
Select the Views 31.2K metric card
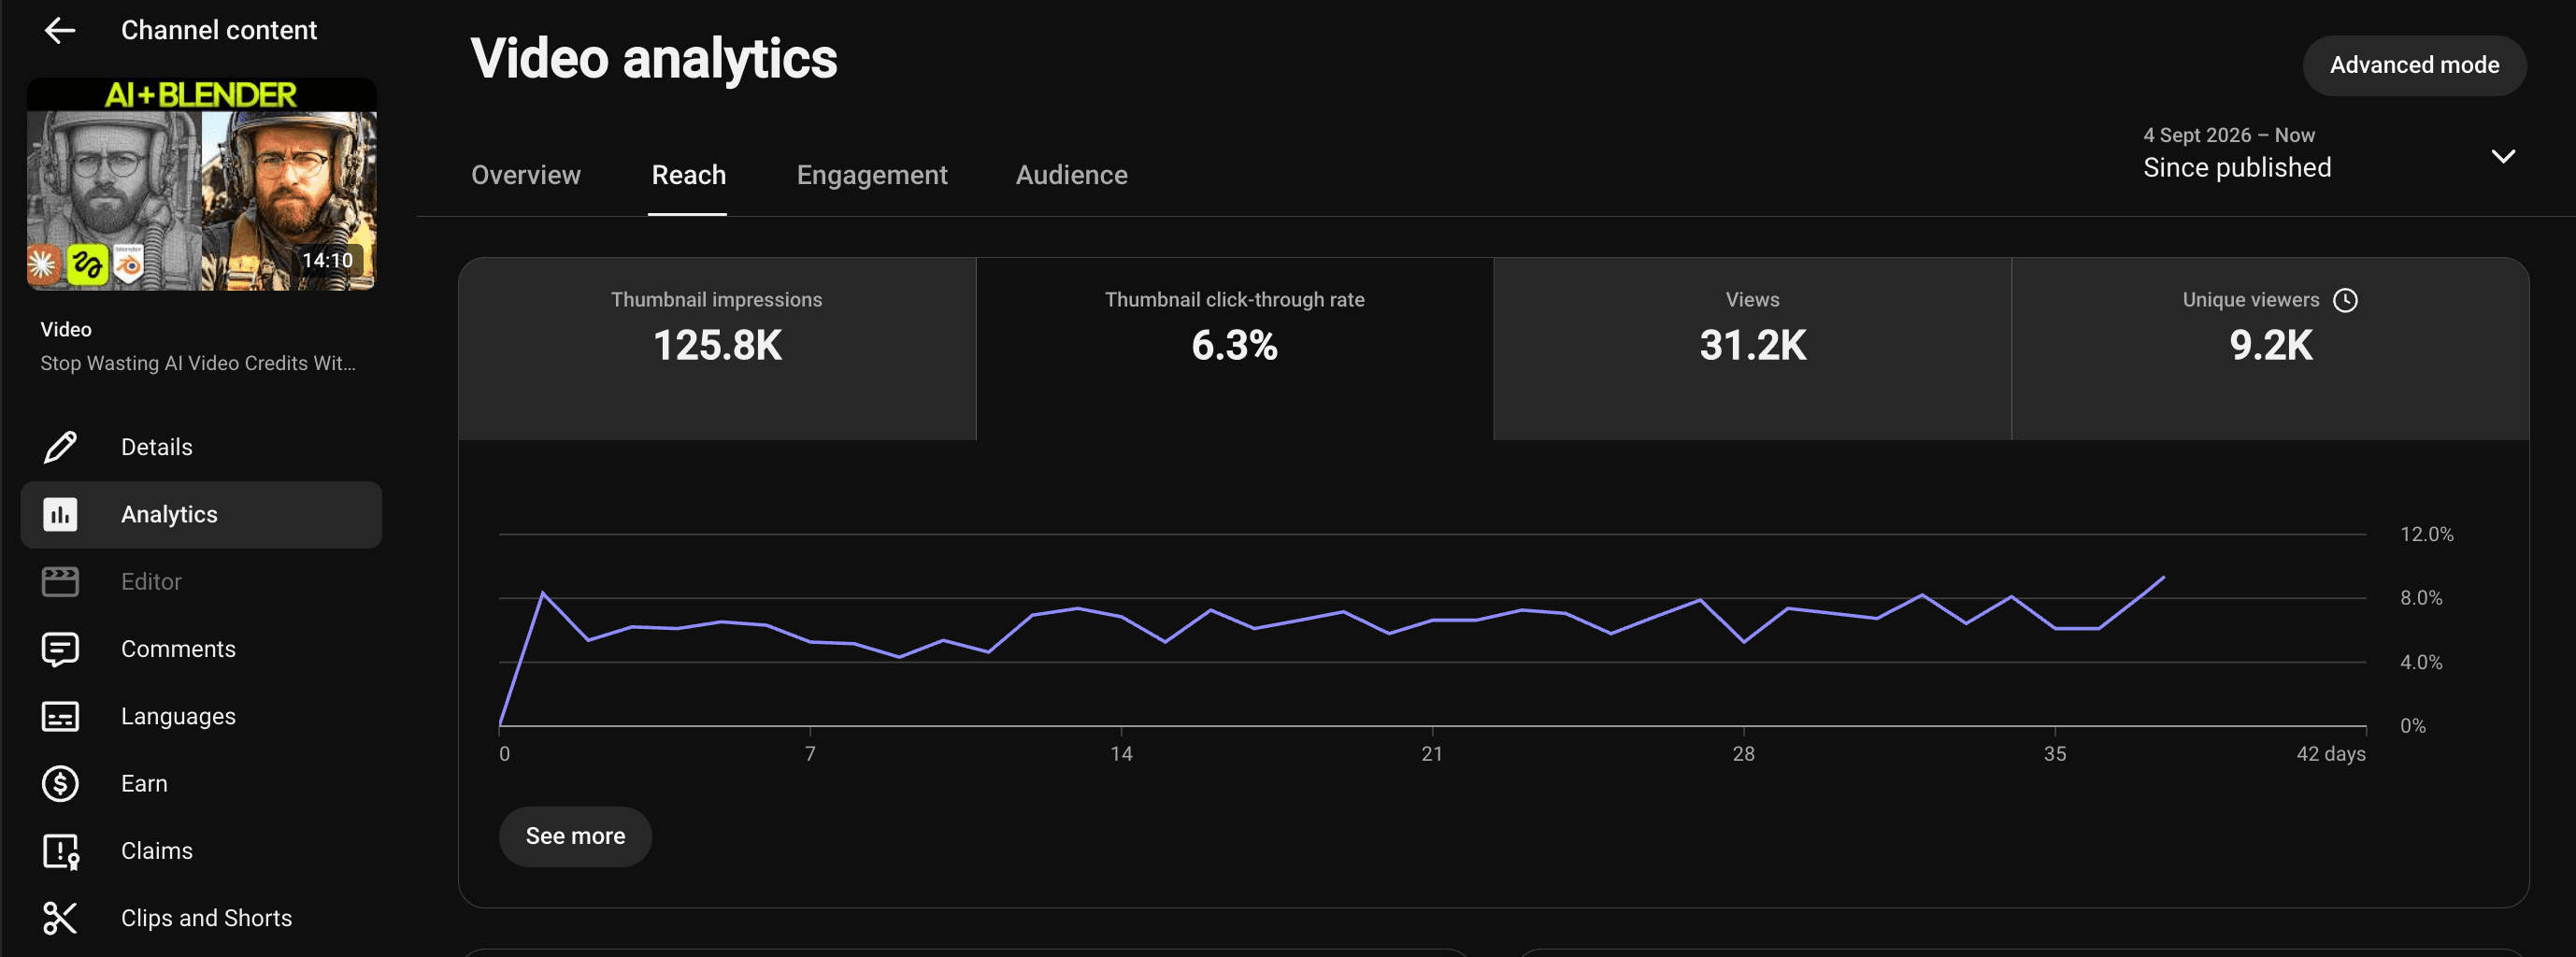[x=1752, y=349]
